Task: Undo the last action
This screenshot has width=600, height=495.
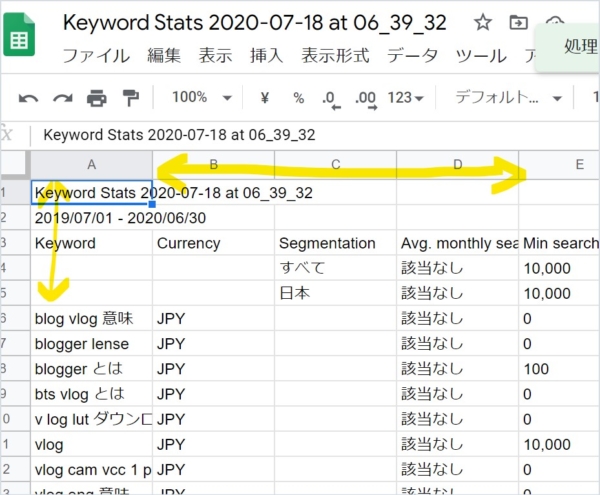Action: coord(28,98)
